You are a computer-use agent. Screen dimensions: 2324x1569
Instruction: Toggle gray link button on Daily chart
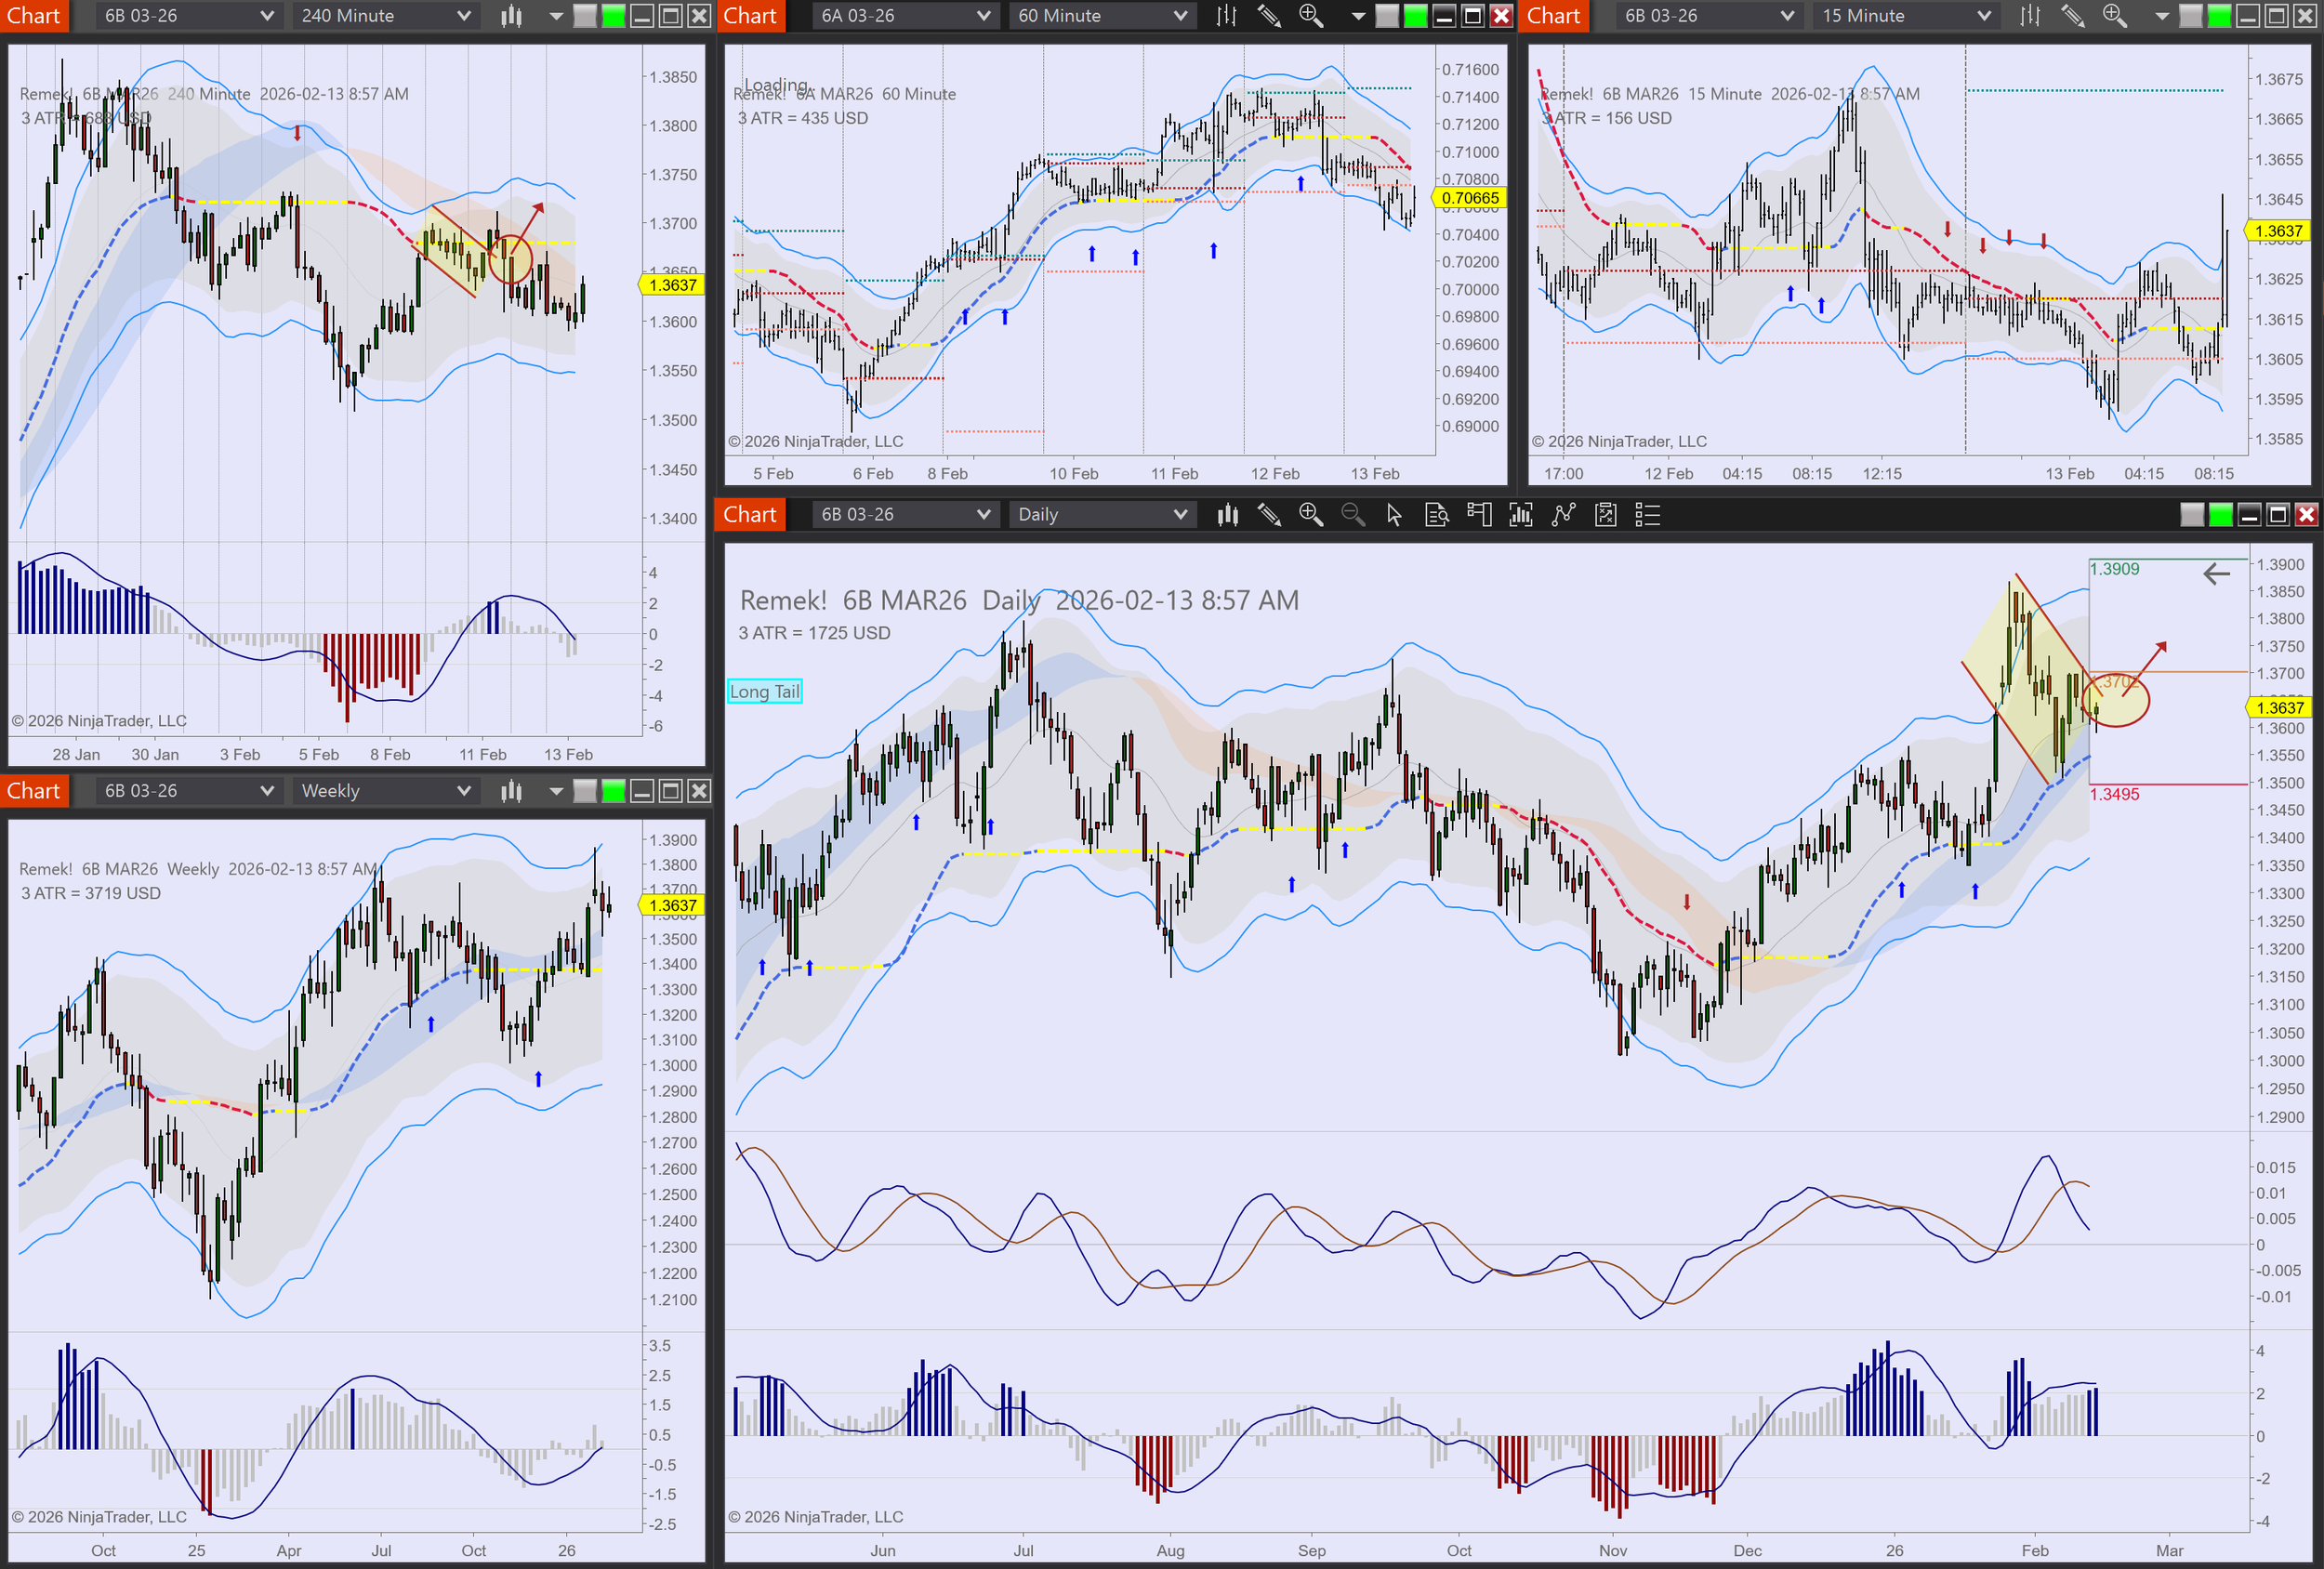2192,514
